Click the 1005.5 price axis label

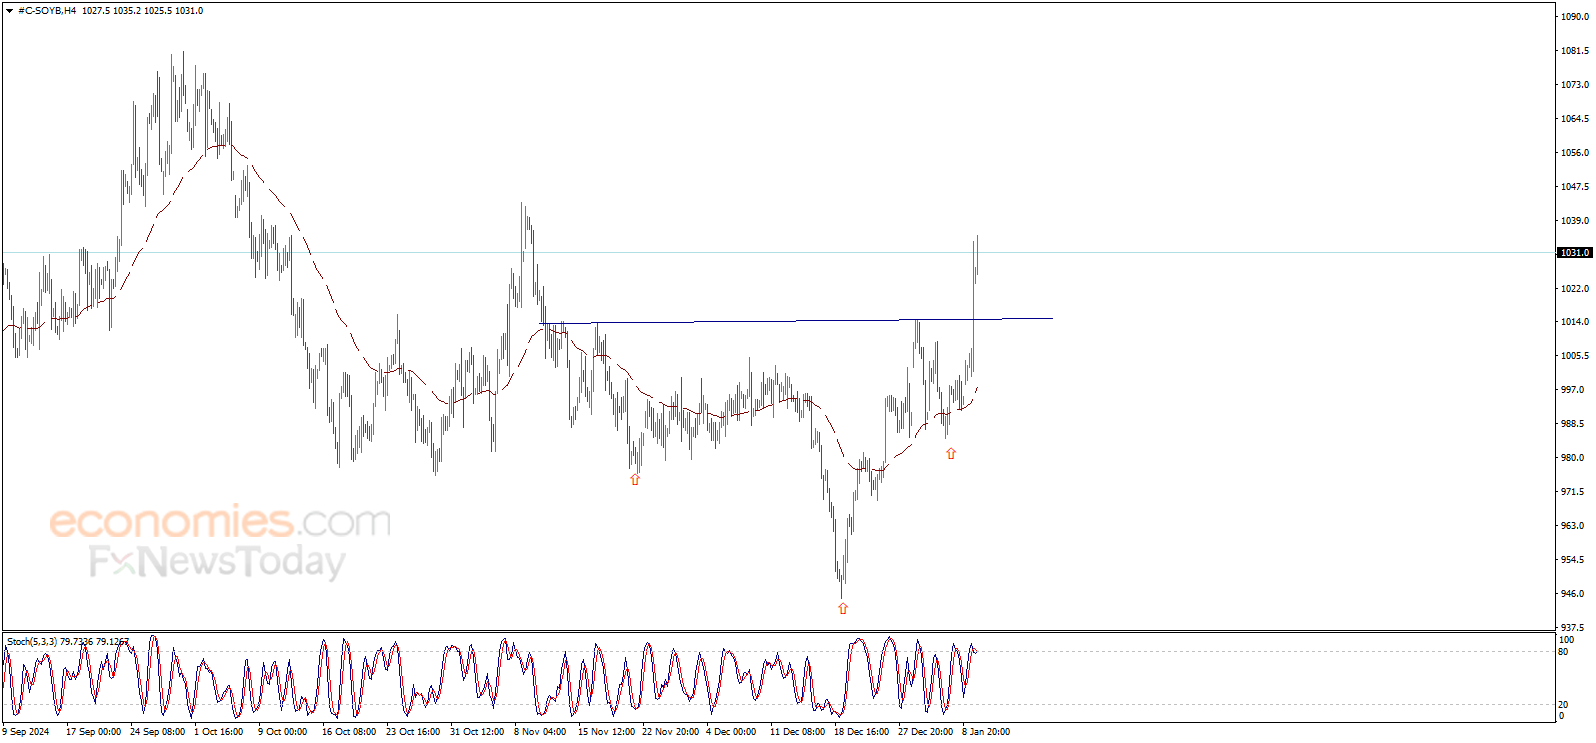[x=1575, y=356]
